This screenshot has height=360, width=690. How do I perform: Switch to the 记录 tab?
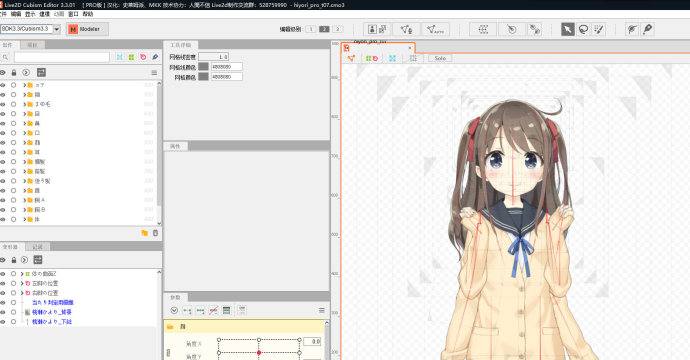[x=37, y=247]
